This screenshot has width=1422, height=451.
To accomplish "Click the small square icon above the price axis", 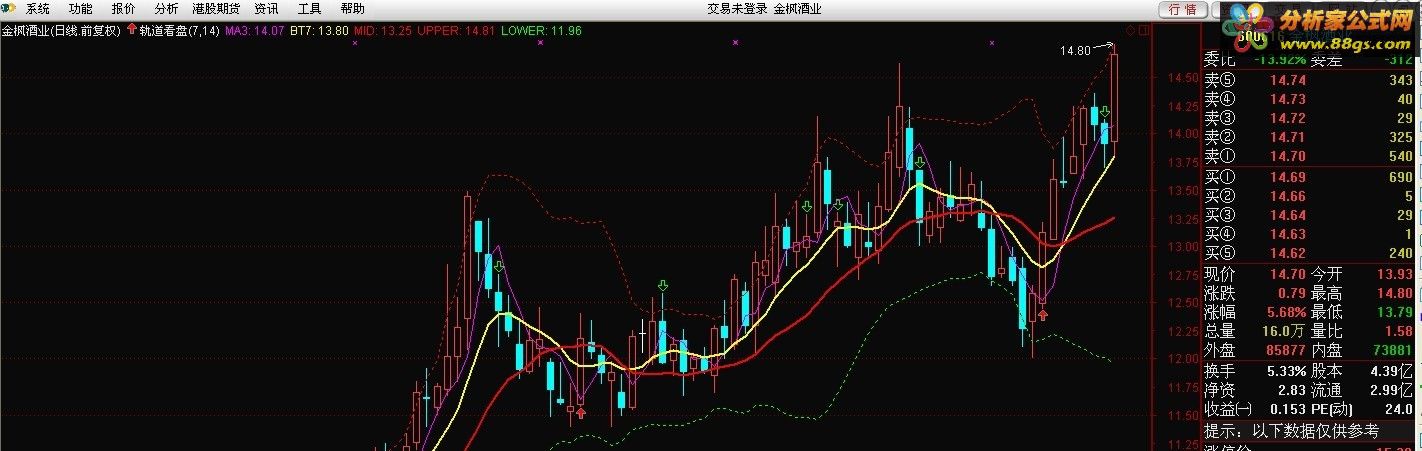I will (1145, 31).
